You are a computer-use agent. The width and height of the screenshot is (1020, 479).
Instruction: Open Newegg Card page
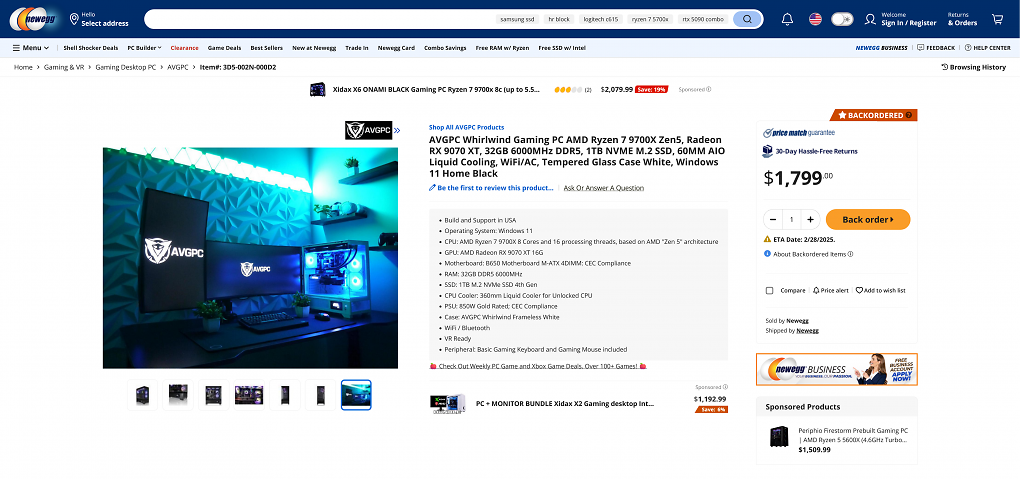396,48
